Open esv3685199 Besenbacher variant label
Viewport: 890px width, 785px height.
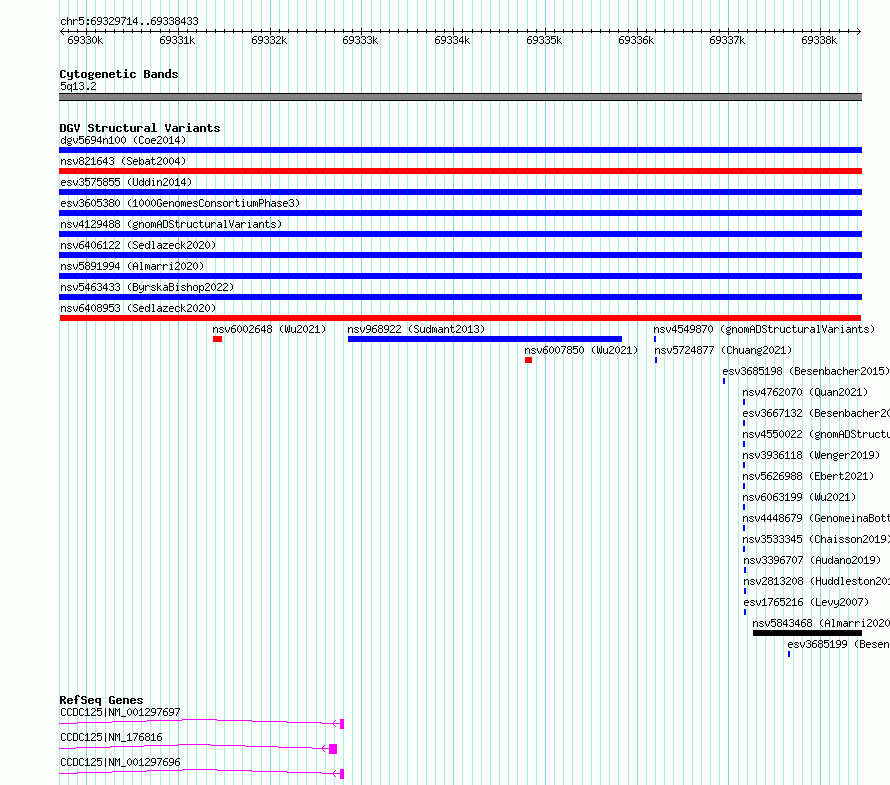pos(838,644)
